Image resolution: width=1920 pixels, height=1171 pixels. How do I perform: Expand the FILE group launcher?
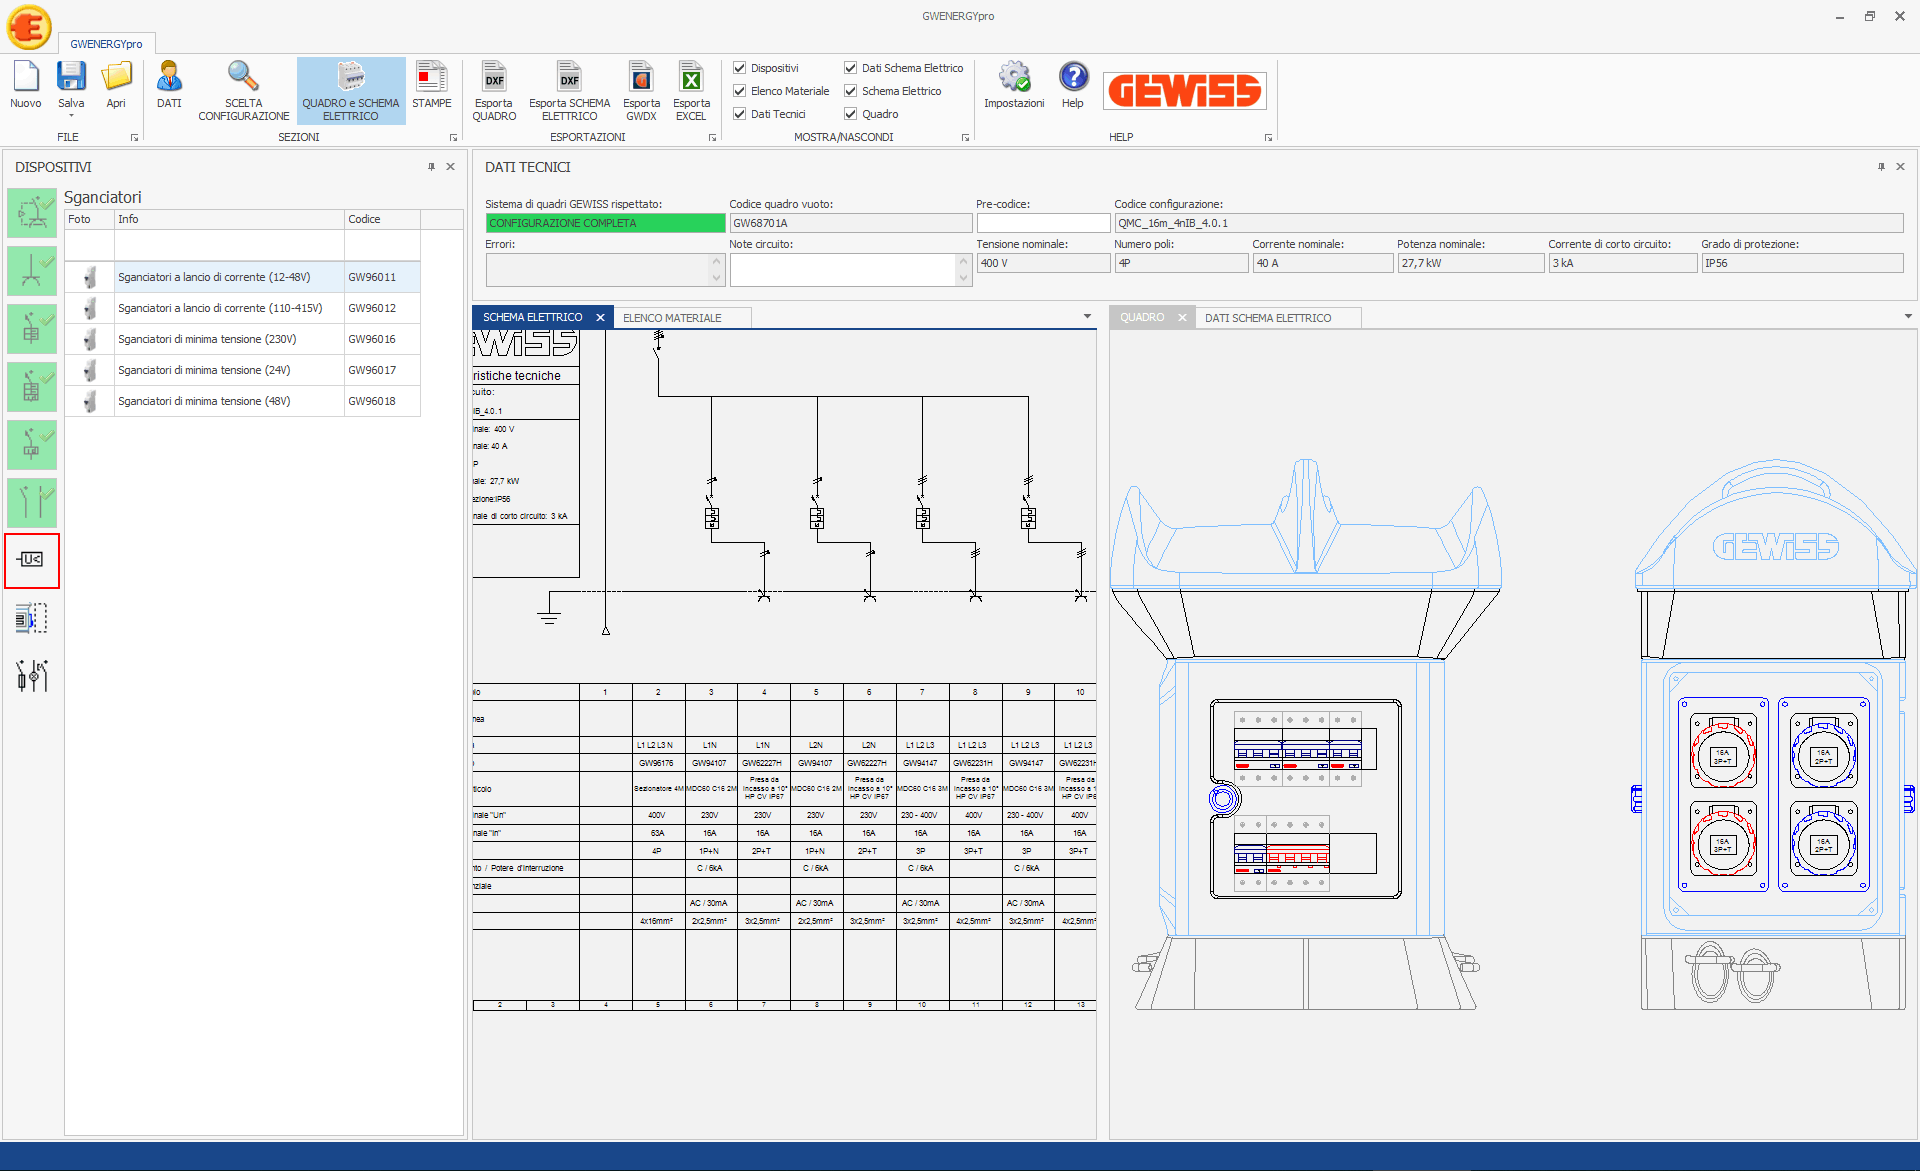pyautogui.click(x=134, y=137)
